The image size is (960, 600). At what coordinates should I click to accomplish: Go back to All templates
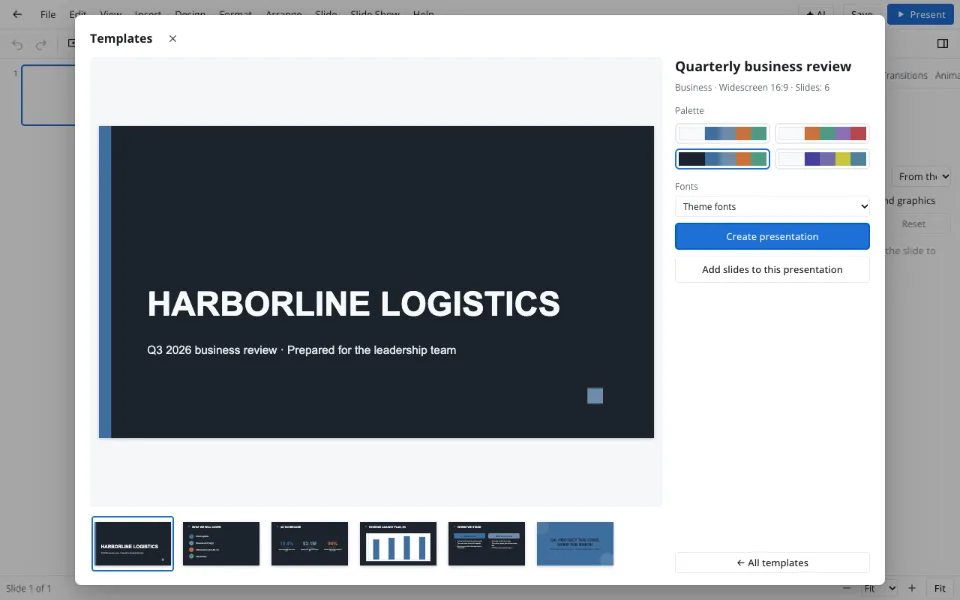pyautogui.click(x=772, y=563)
